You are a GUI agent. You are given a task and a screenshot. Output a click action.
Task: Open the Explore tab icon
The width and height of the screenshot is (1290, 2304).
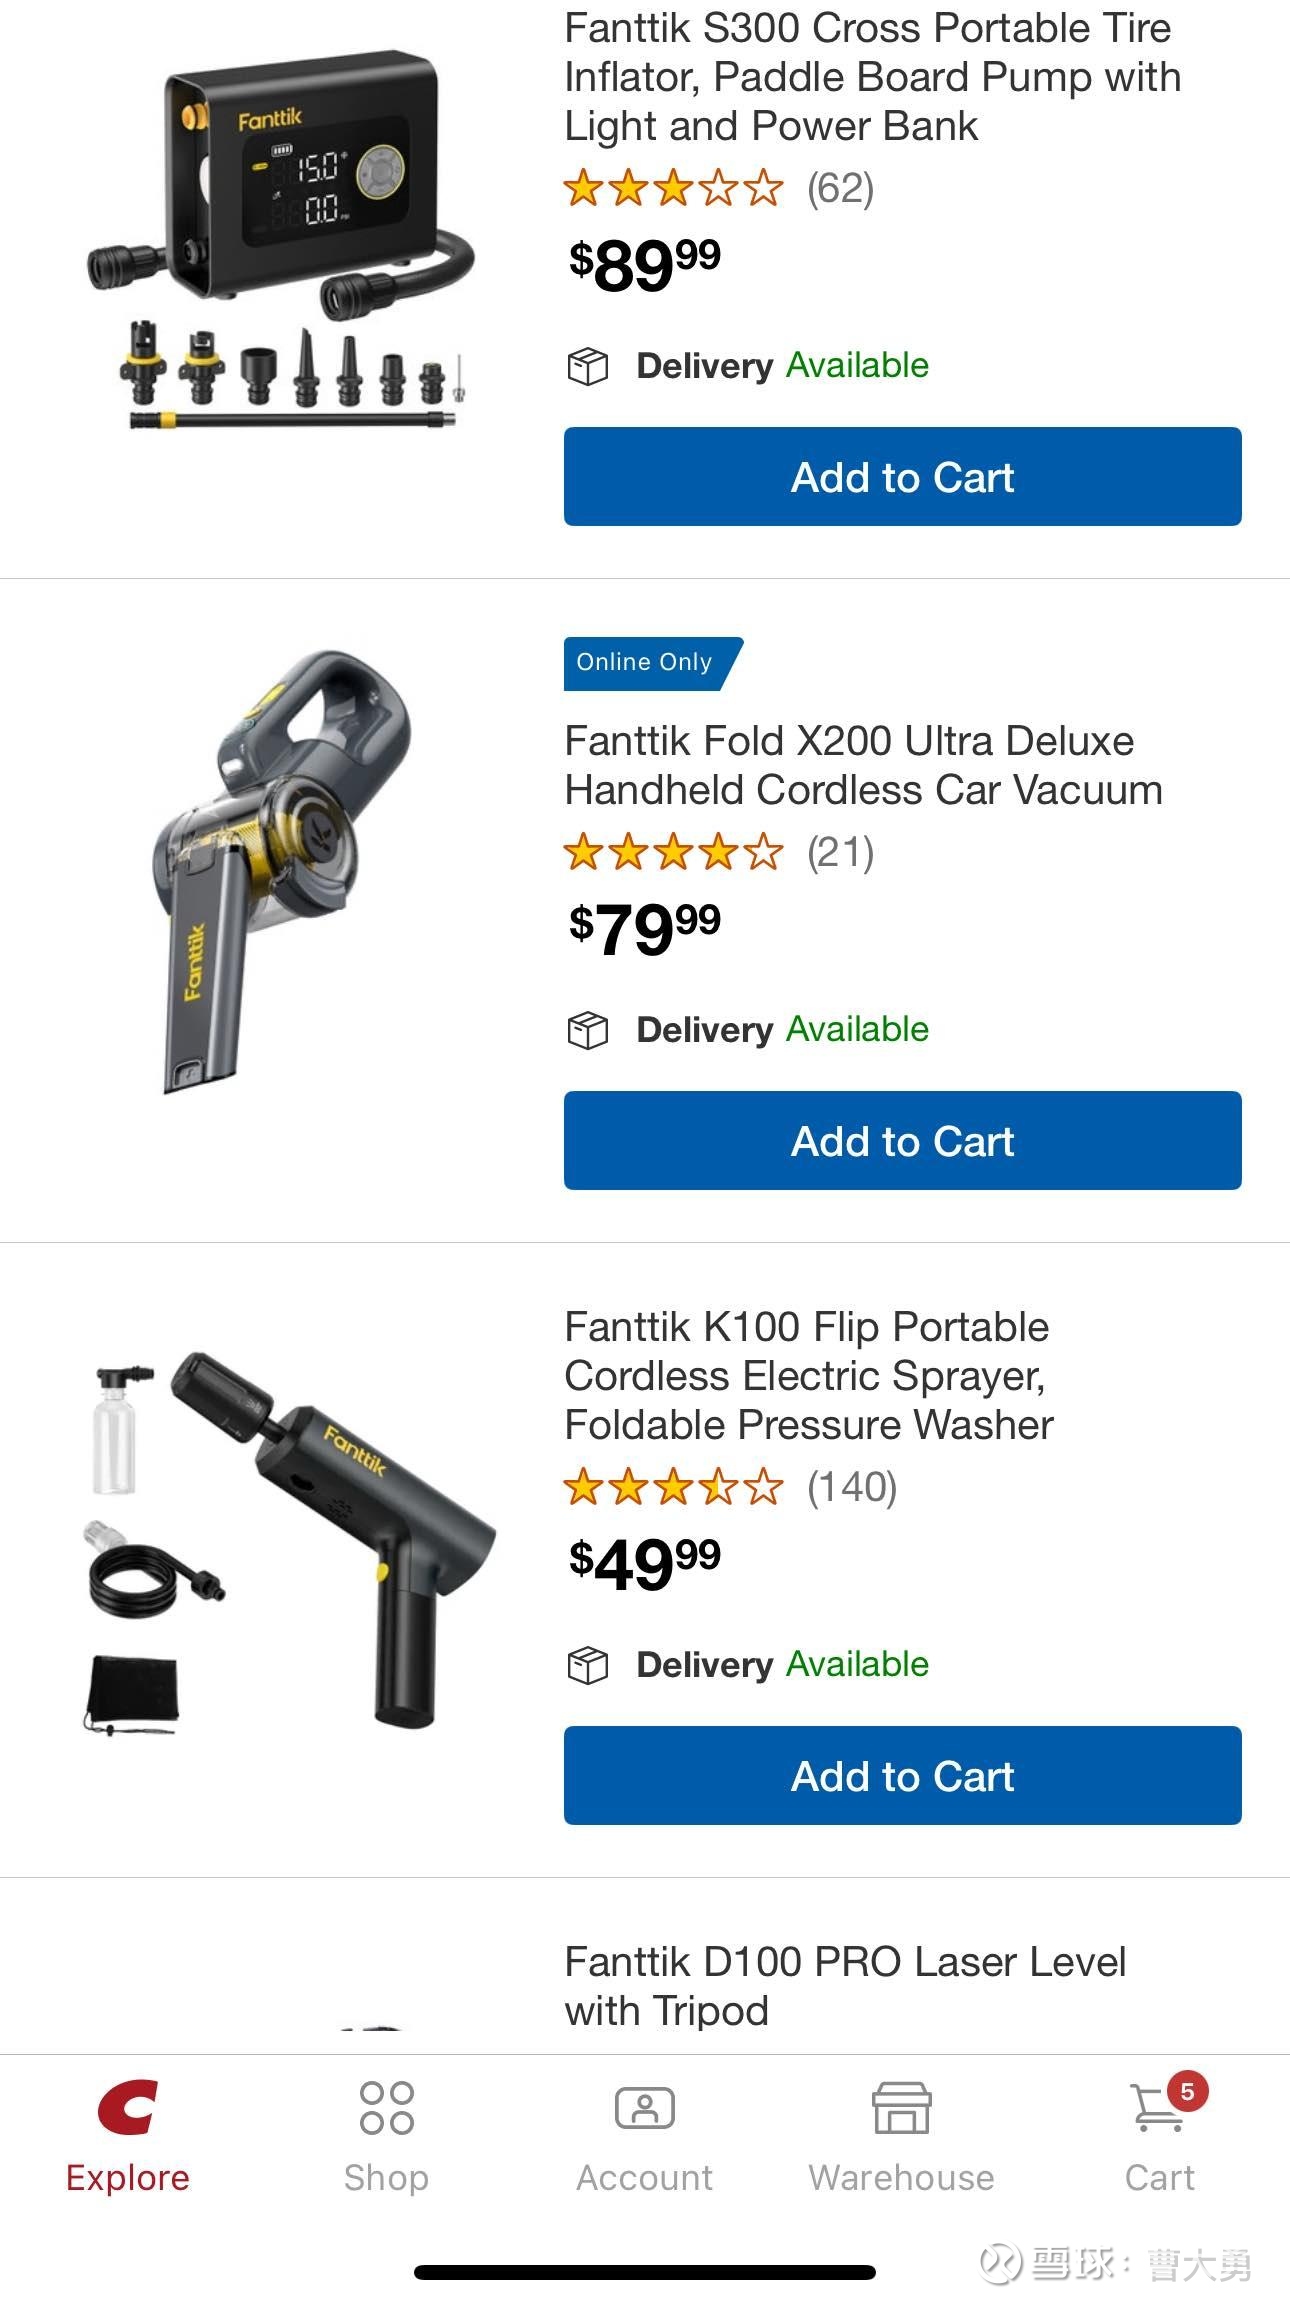[x=128, y=2108]
